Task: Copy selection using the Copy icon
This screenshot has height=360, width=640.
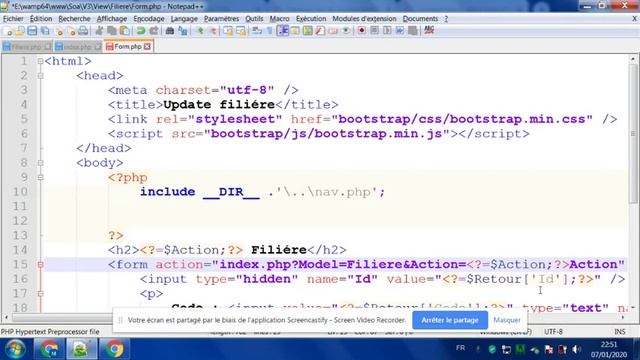Action: [x=112, y=31]
